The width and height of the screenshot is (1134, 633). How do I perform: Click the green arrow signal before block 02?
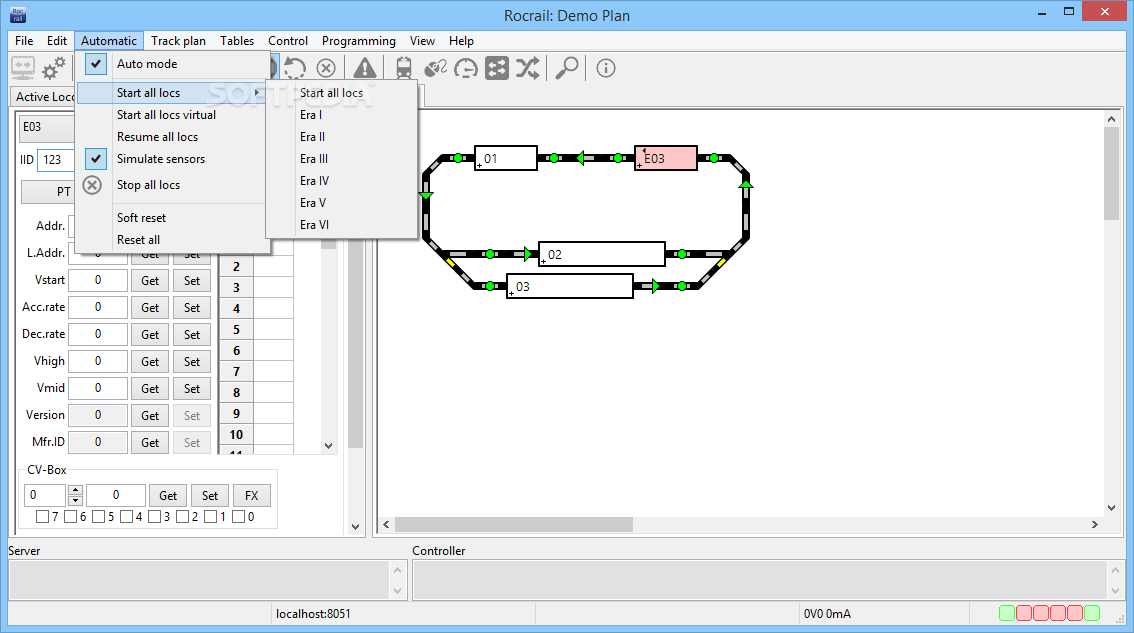[528, 254]
